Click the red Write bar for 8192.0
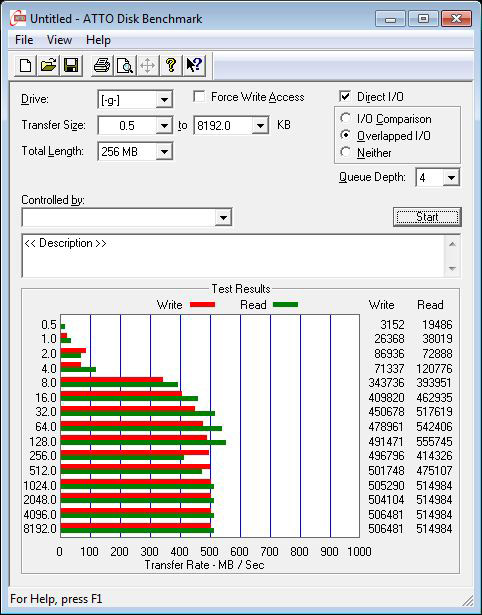482x615 pixels. (136, 526)
